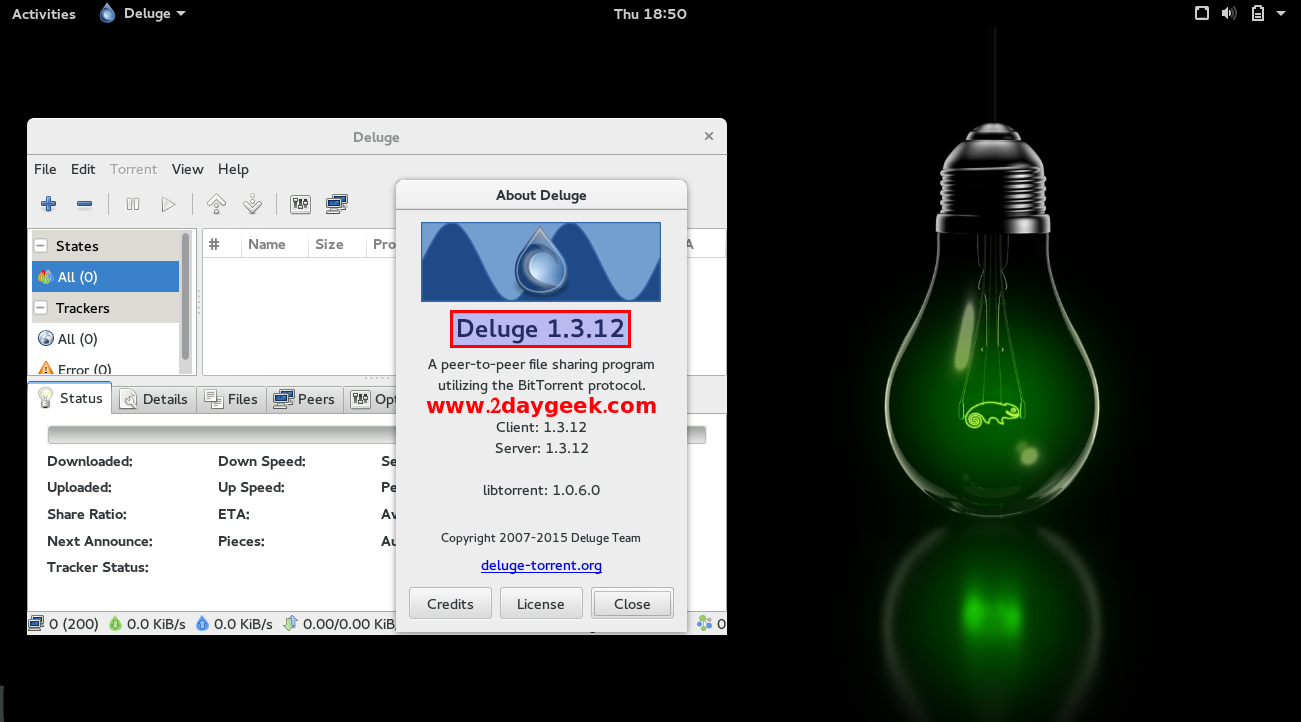Click the Downloaded: label in Status tab
This screenshot has width=1301, height=722.
[x=90, y=461]
